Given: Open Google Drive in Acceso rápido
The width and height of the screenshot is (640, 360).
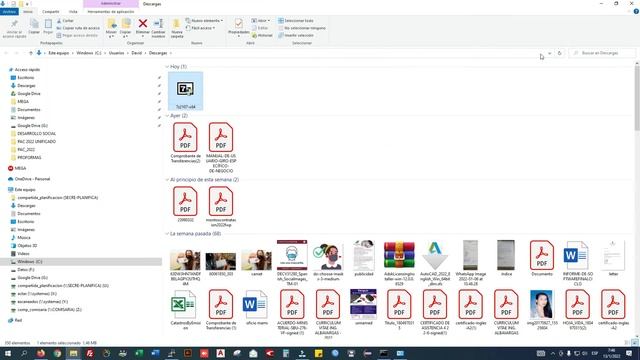Looking at the screenshot, I should point(29,93).
